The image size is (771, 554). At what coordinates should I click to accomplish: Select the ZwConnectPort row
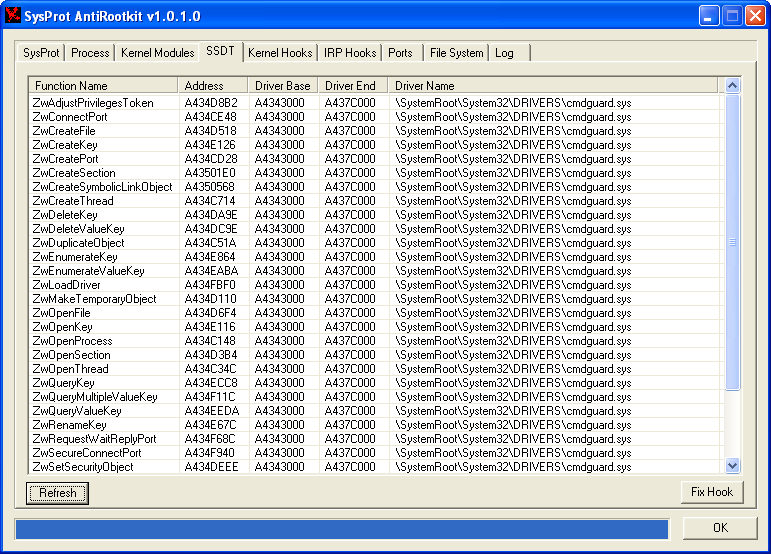[x=374, y=117]
